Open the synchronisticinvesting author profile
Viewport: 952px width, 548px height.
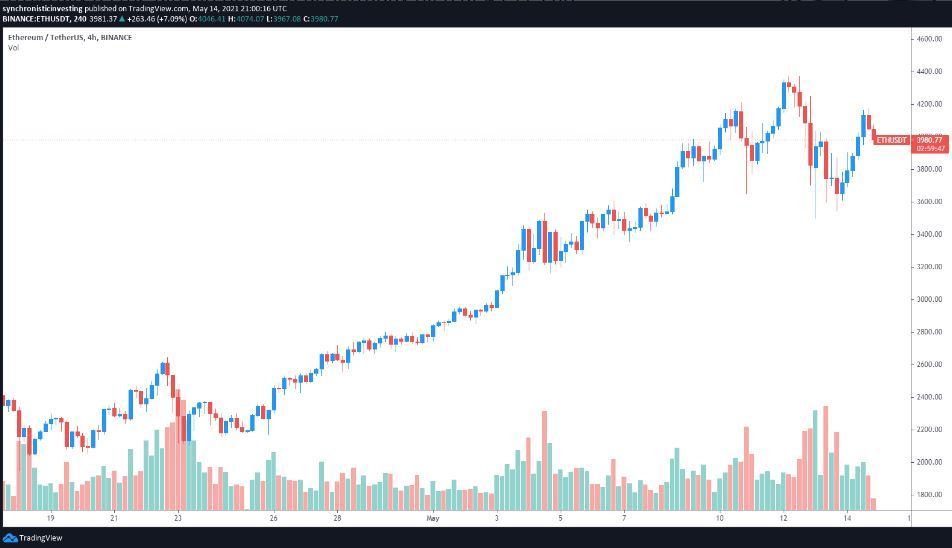click(x=42, y=8)
